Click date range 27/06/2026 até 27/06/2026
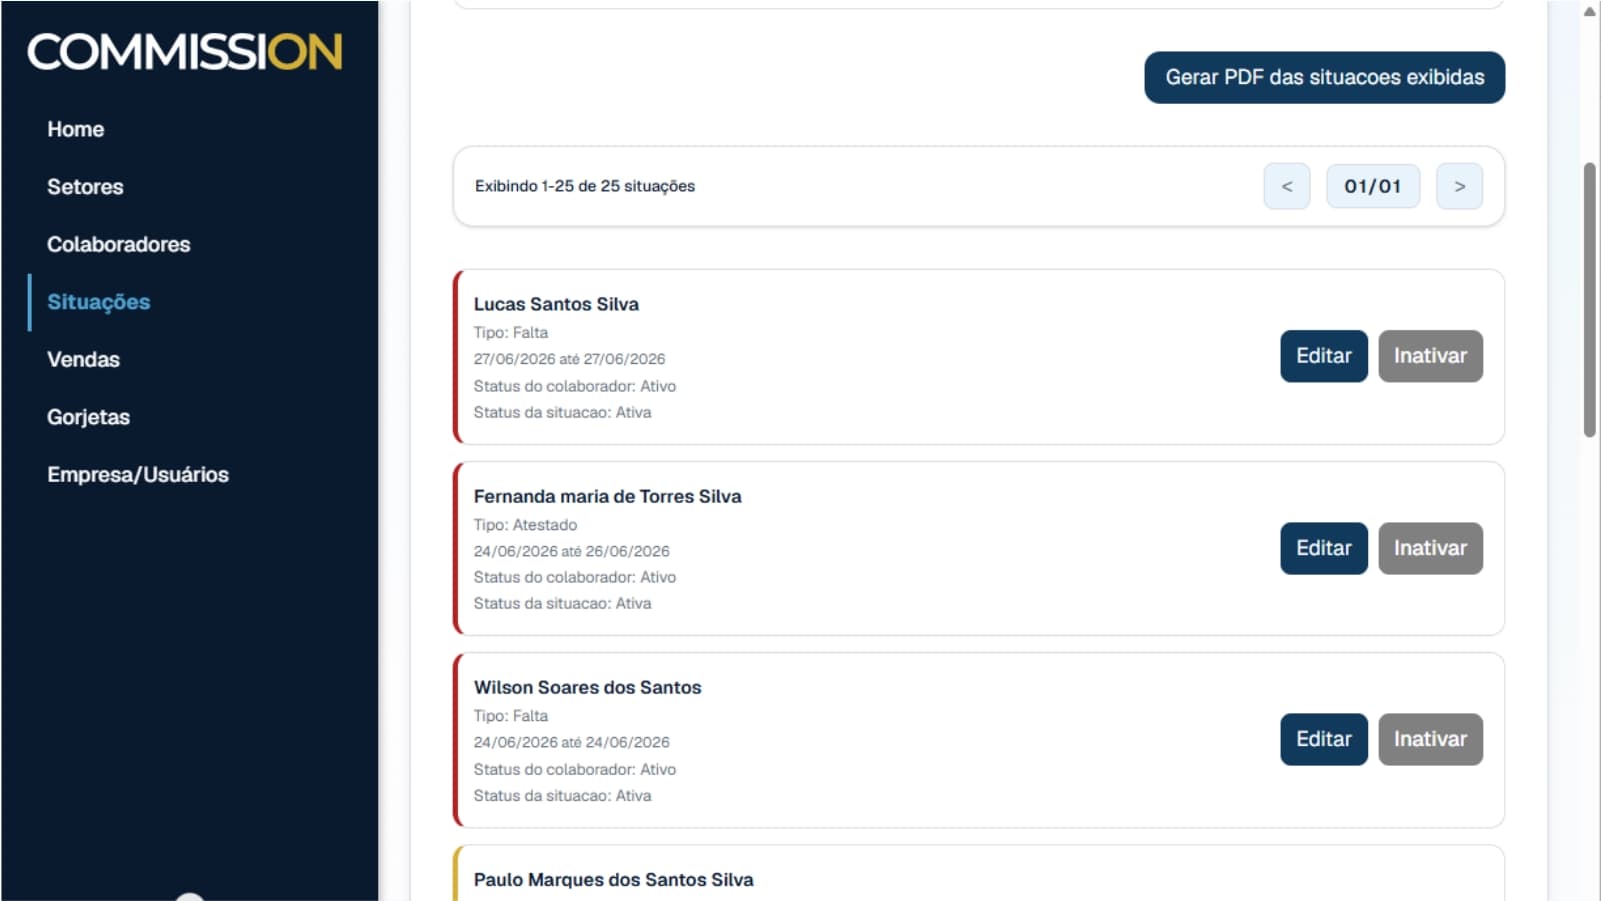Screen dimensions: 1601x901 click(x=569, y=359)
